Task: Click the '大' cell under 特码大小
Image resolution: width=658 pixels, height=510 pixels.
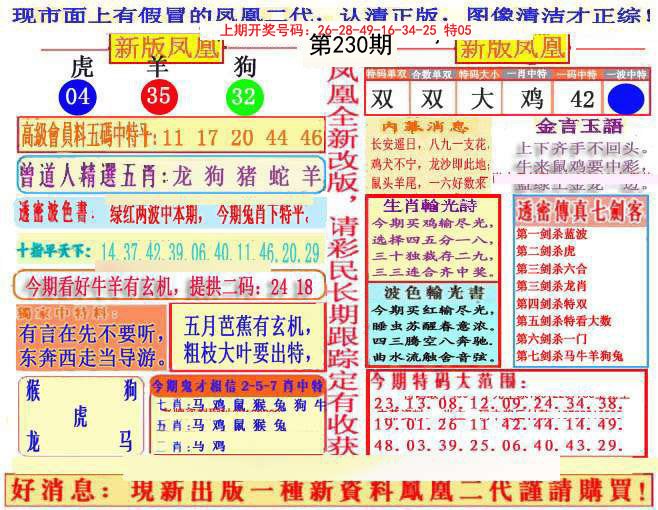Action: [x=481, y=99]
